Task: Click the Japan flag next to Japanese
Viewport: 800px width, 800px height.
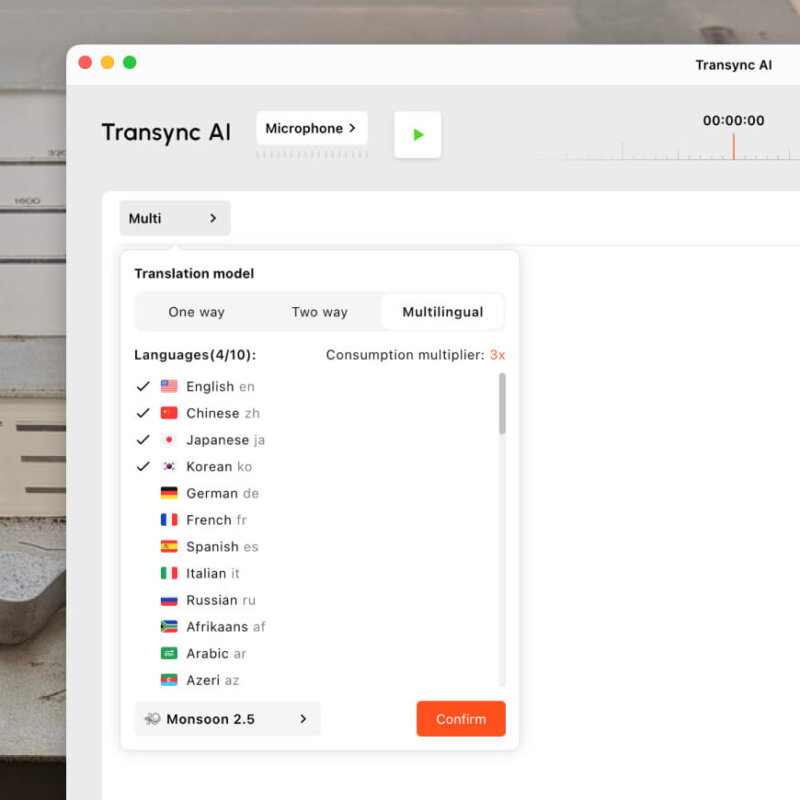Action: (169, 440)
